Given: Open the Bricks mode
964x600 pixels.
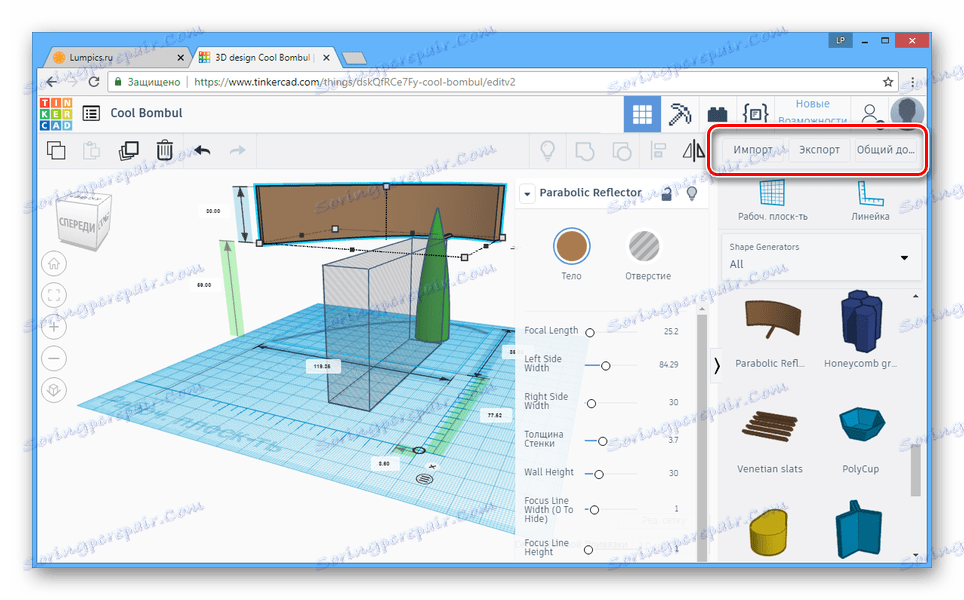Looking at the screenshot, I should [x=717, y=114].
